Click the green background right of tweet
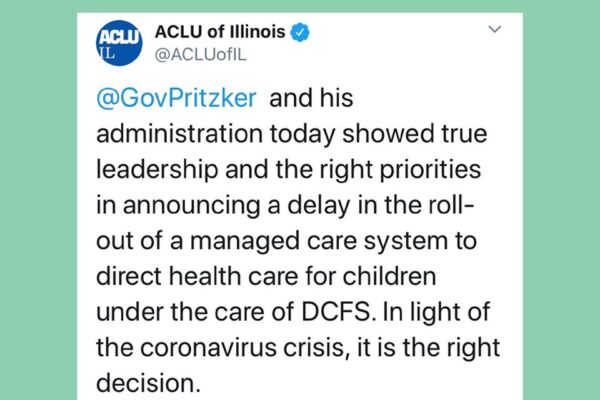Screen dimensions: 600x400 tap(560, 200)
